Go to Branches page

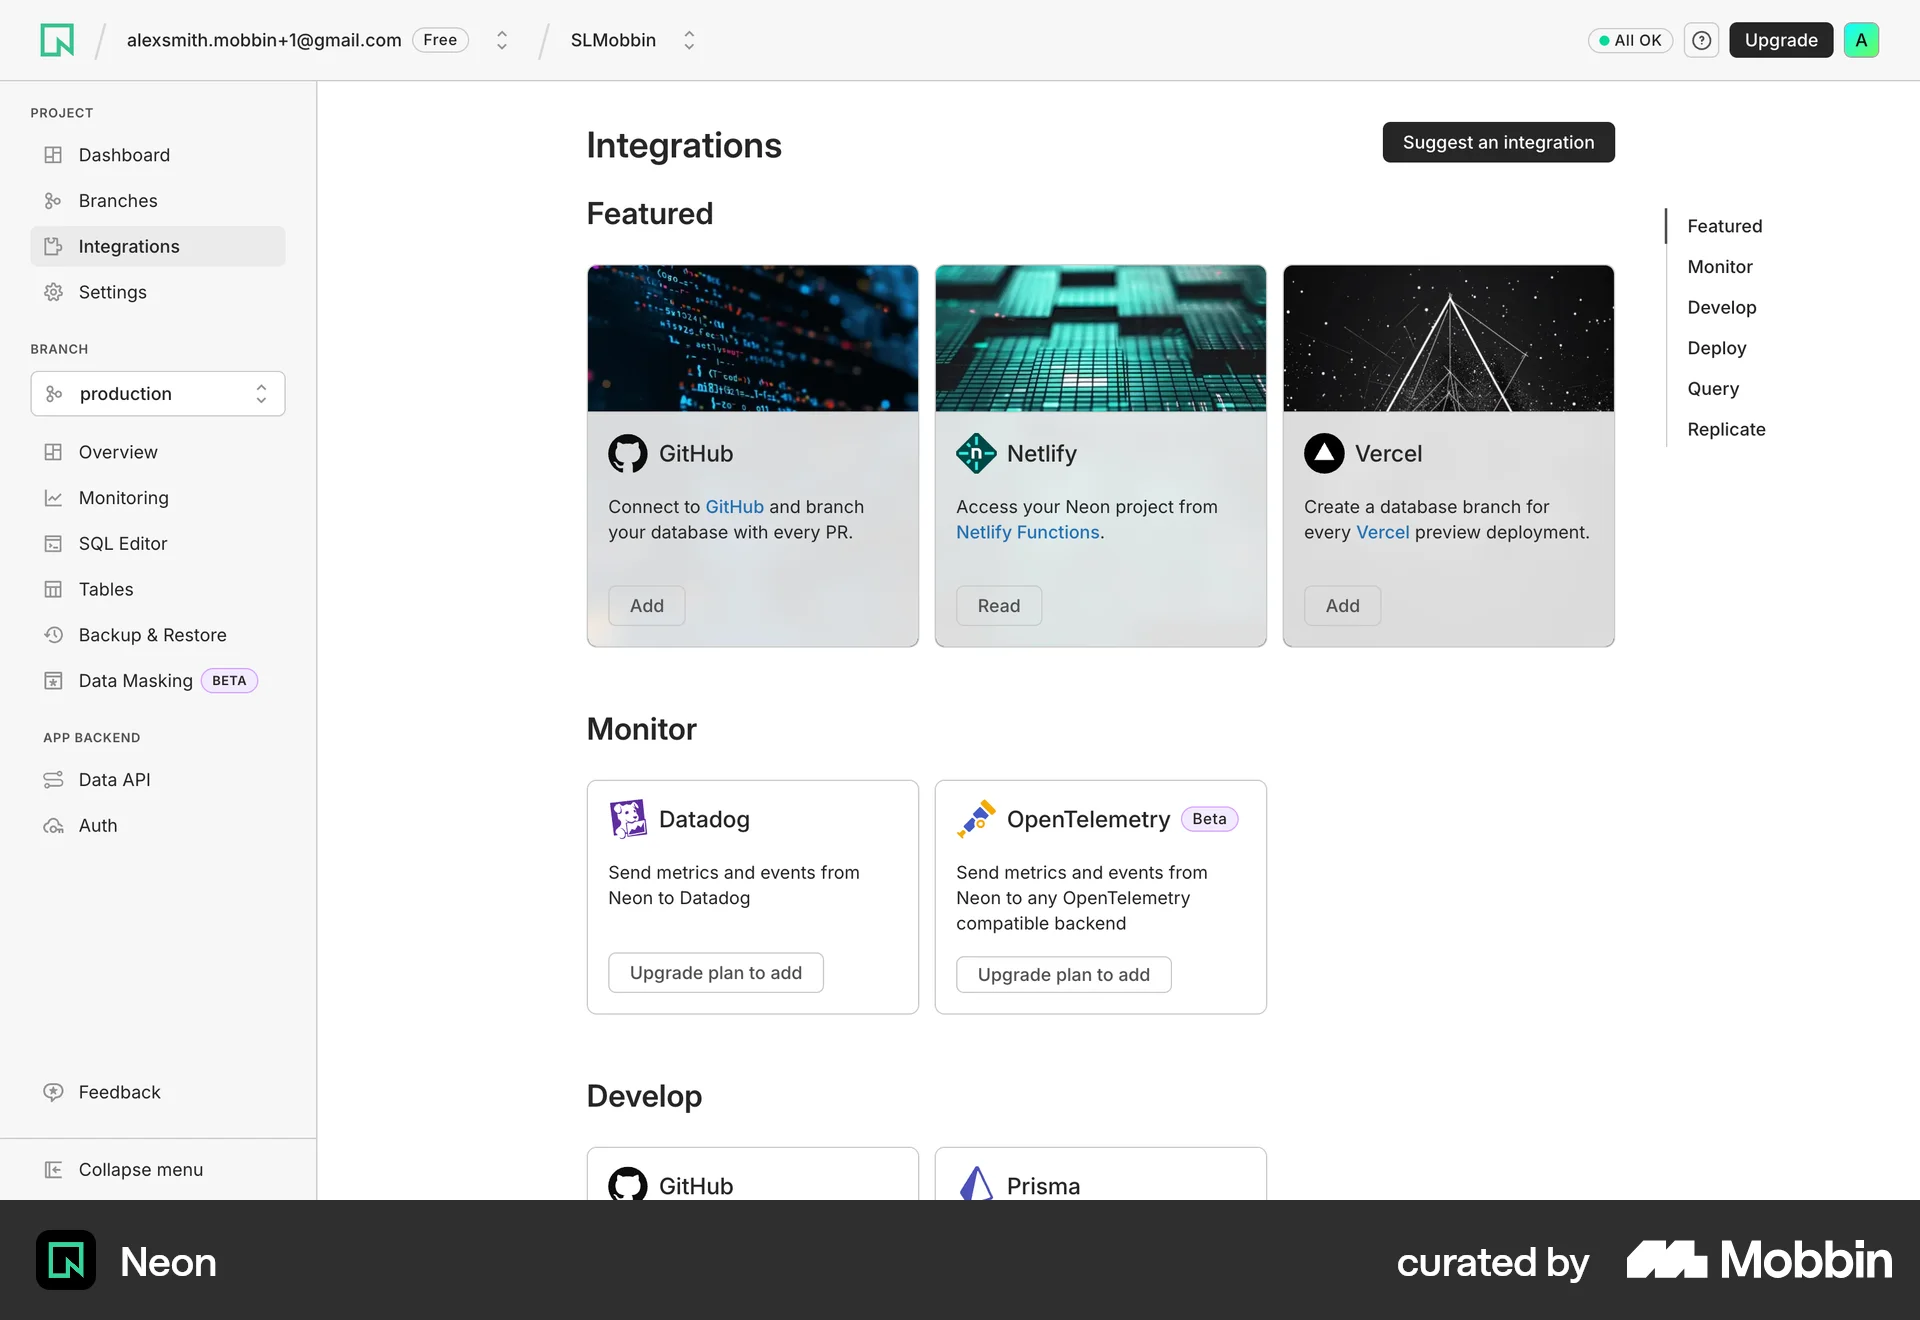(158, 201)
